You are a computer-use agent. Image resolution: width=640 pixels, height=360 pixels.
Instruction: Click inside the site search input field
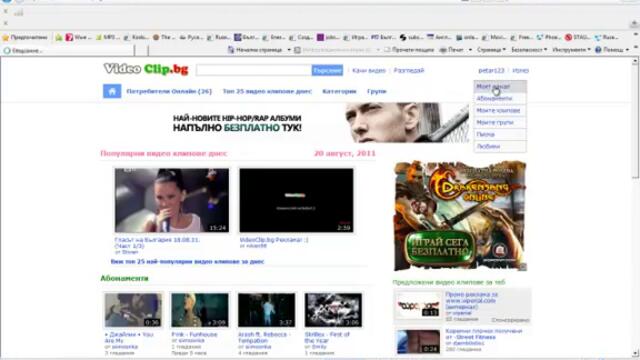click(253, 70)
